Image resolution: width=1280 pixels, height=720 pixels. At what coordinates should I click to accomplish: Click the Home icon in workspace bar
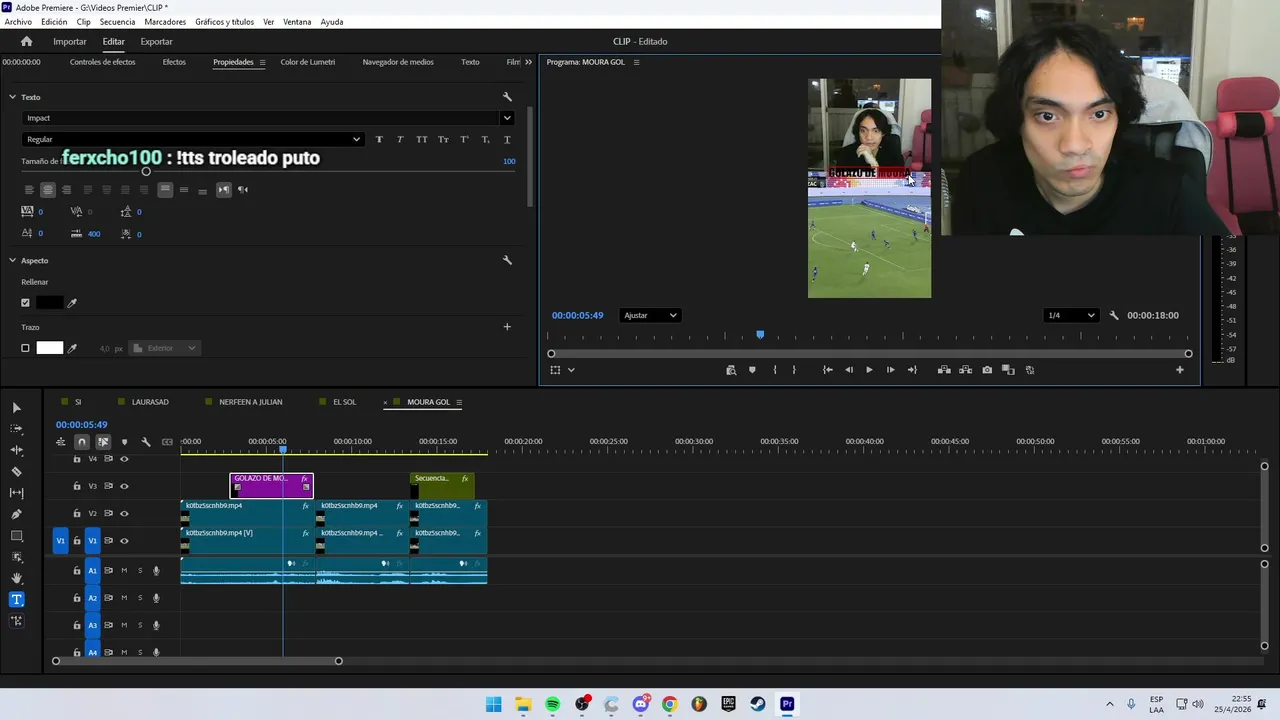(26, 41)
